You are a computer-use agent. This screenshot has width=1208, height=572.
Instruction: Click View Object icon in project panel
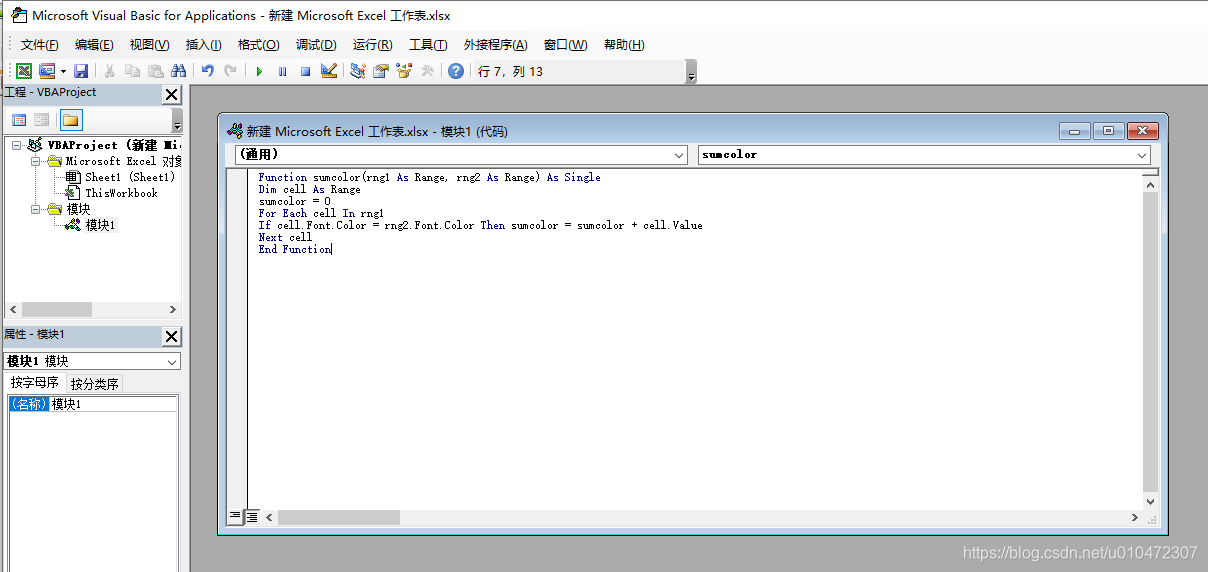click(x=41, y=120)
